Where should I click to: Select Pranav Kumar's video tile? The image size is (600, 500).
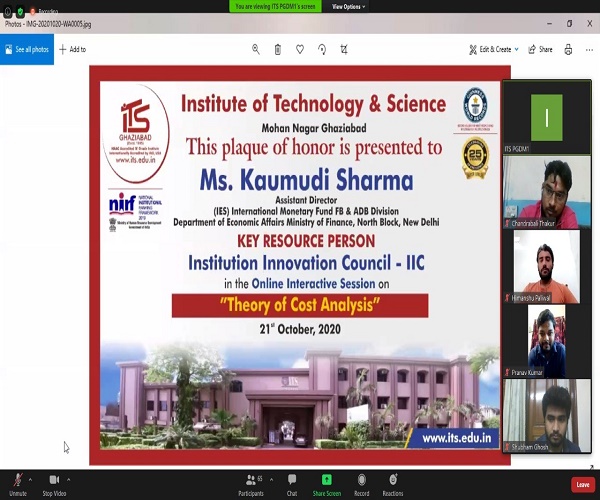(x=546, y=341)
